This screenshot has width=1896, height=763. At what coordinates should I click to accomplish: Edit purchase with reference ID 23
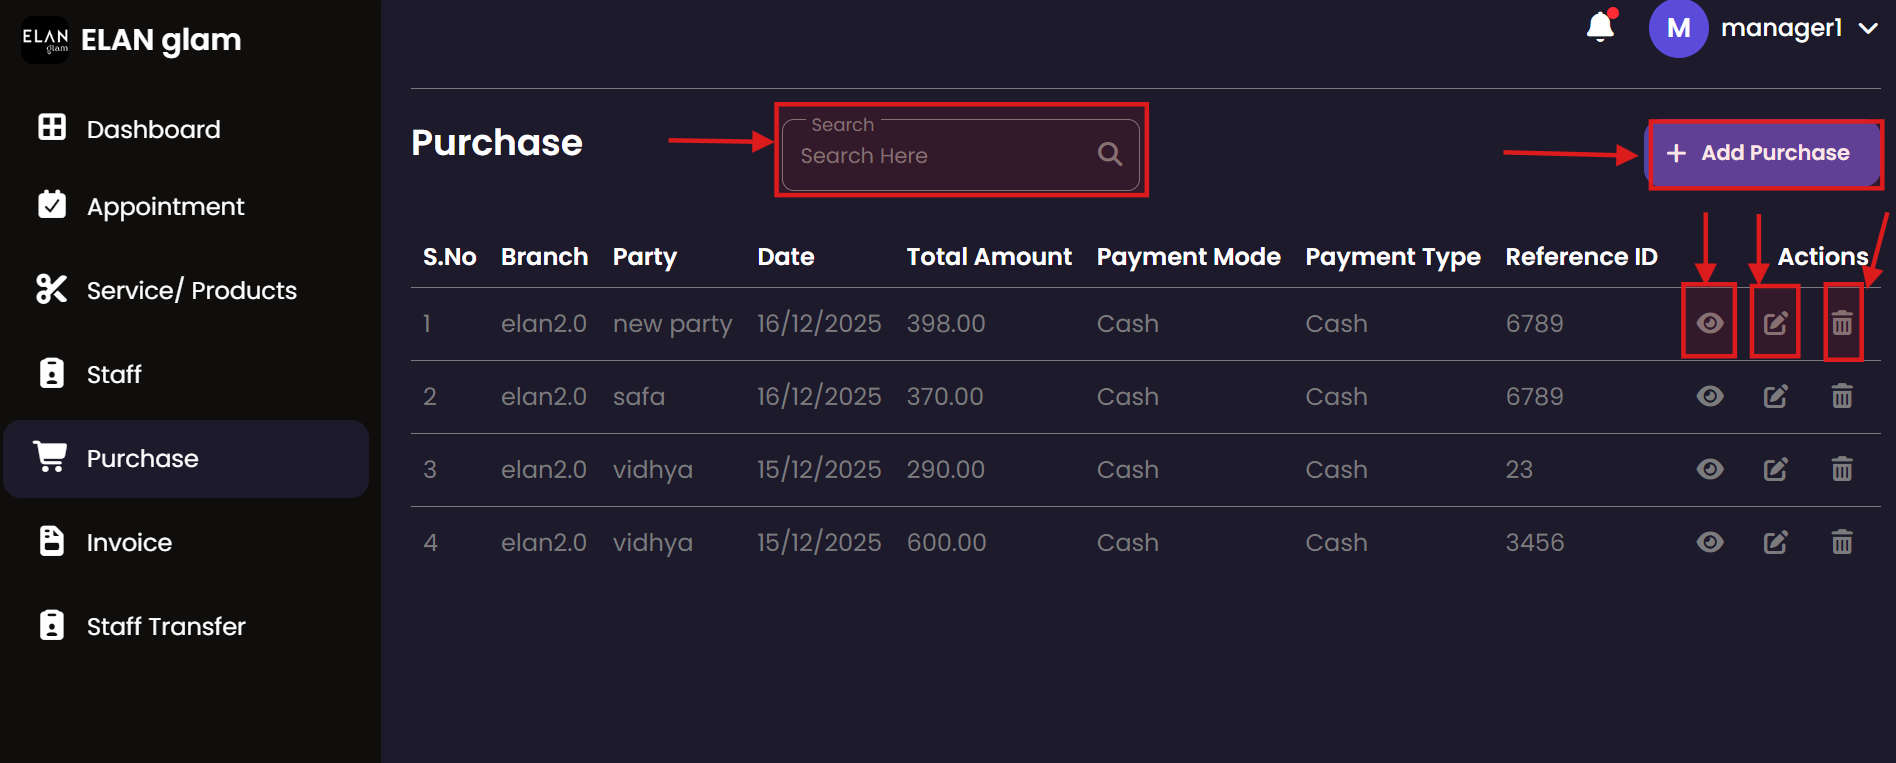click(1775, 470)
